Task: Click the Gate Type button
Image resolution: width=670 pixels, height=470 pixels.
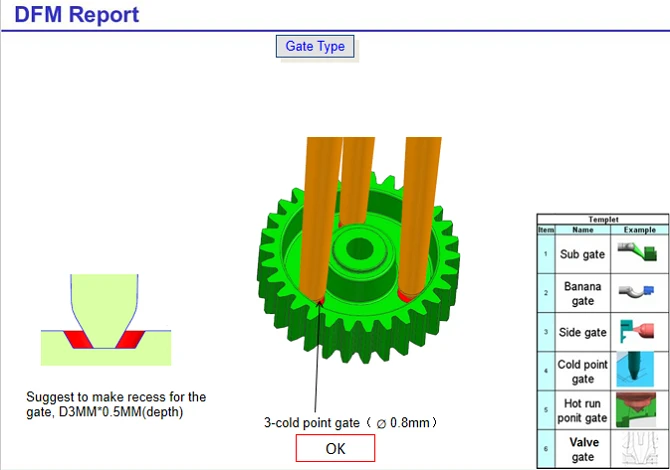Action: pyautogui.click(x=315, y=46)
